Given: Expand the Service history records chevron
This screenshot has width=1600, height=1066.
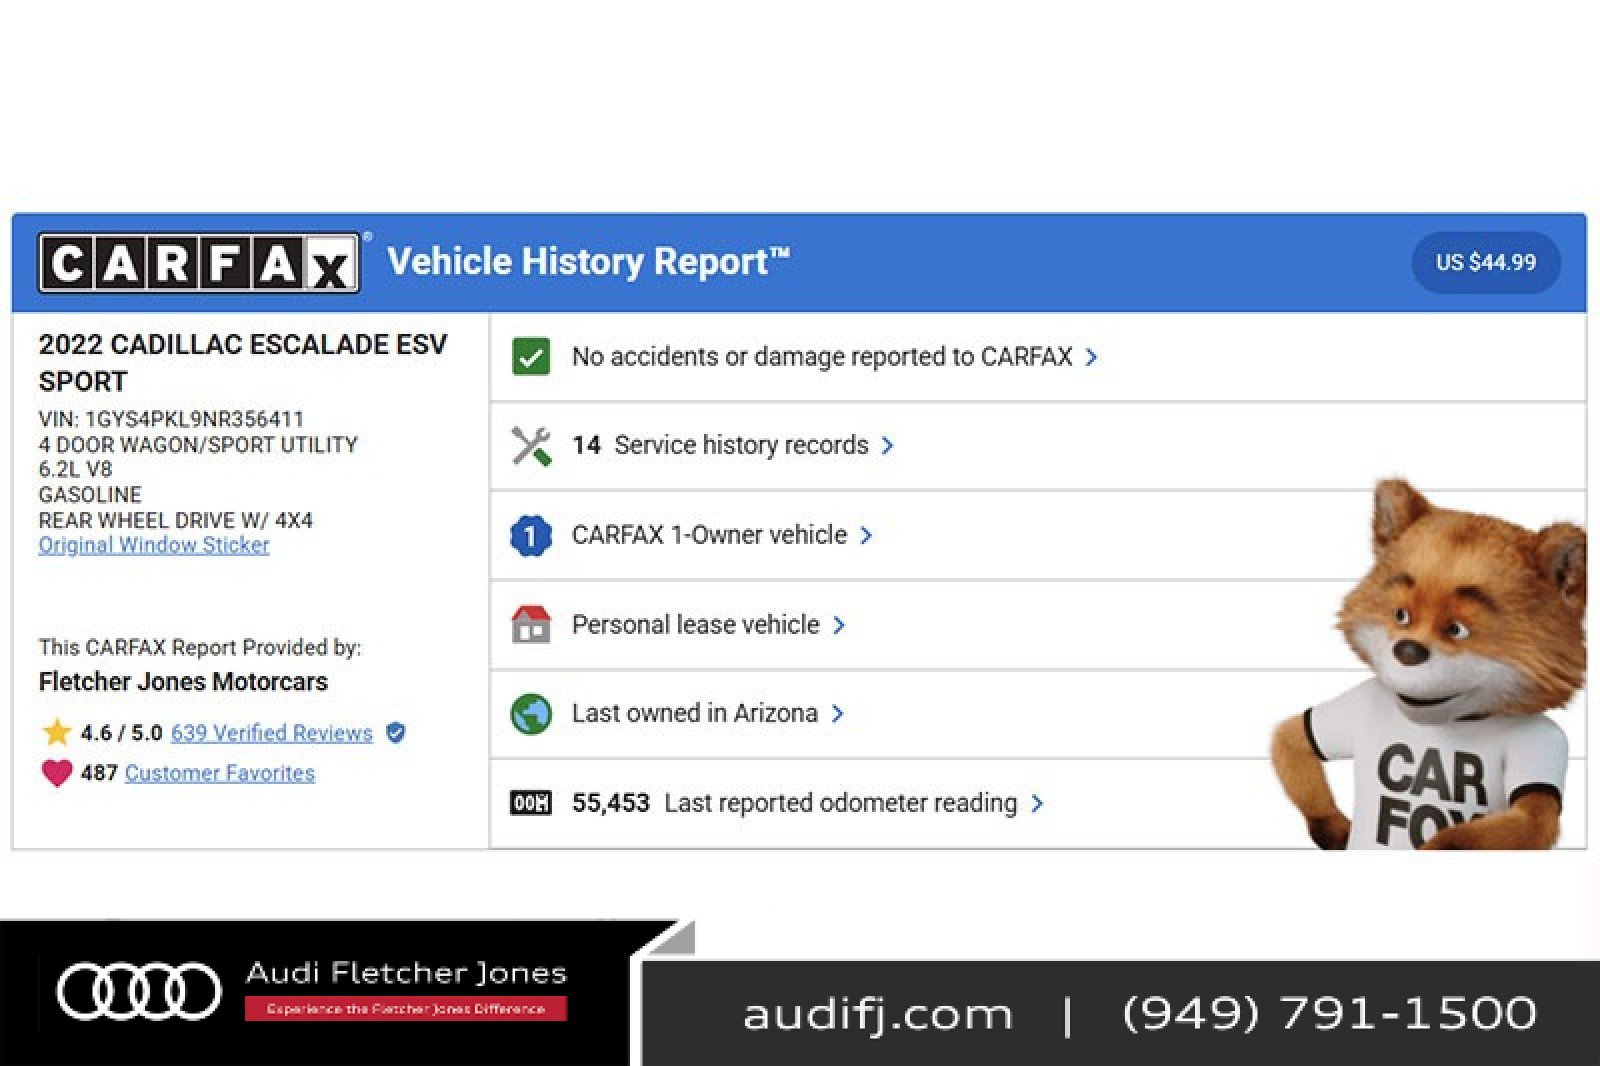Looking at the screenshot, I should coord(887,446).
